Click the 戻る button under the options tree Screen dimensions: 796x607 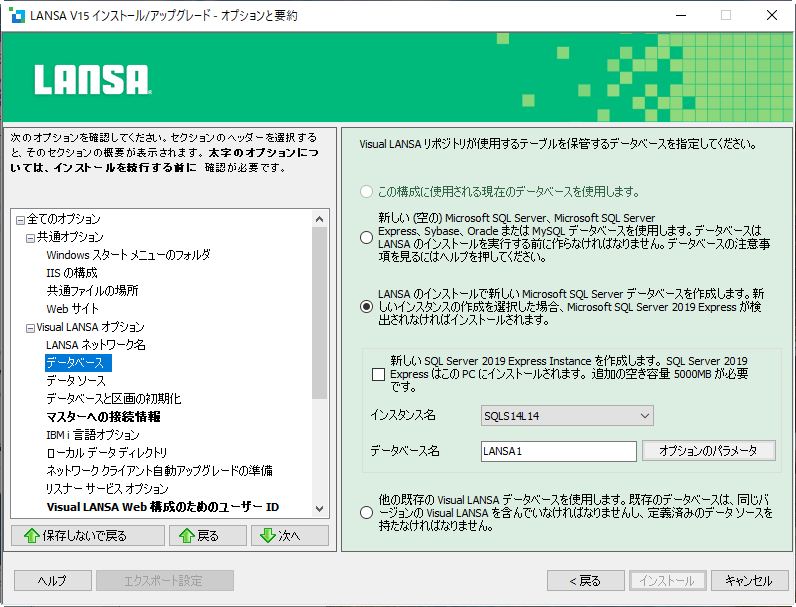[x=208, y=535]
